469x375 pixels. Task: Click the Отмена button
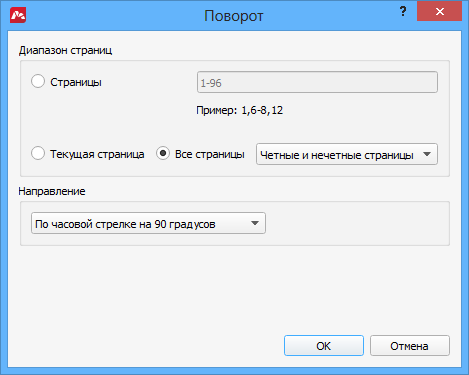pyautogui.click(x=410, y=346)
